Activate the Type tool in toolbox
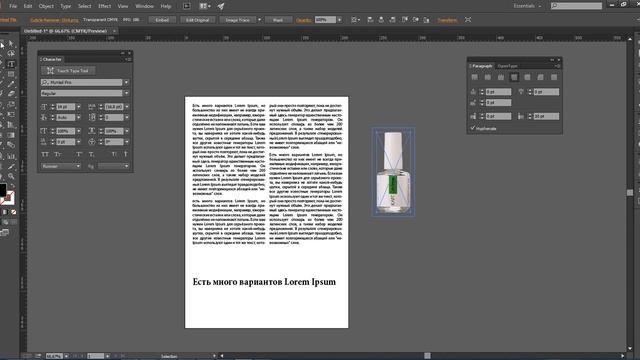Screen dimensions: 640x360 click(11, 64)
